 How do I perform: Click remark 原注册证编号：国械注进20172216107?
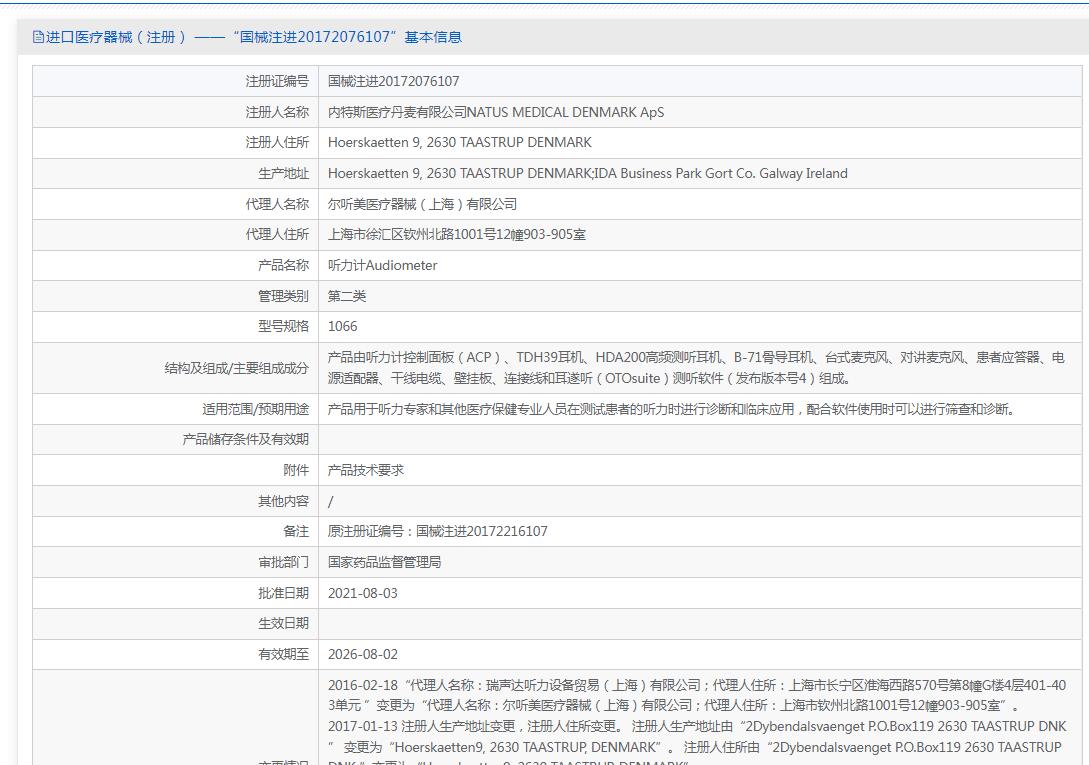438,532
